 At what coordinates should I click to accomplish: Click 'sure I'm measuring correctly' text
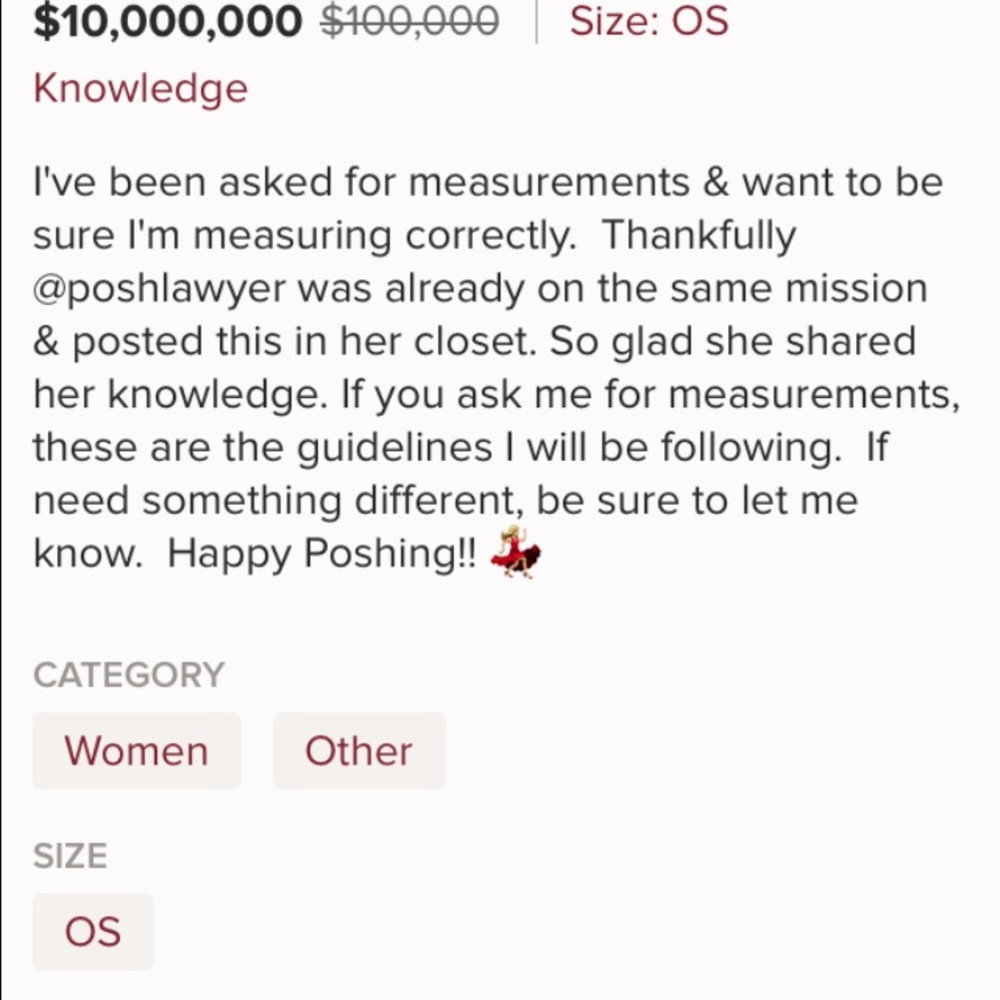point(300,236)
